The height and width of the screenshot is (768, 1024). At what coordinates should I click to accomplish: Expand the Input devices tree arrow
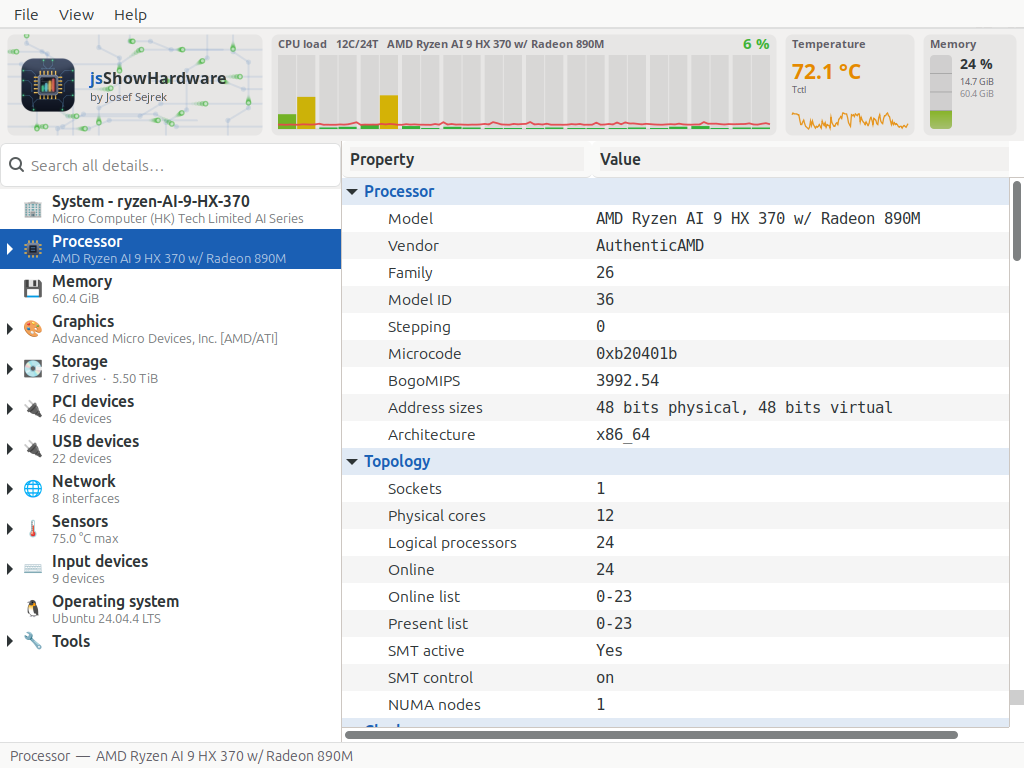coord(10,569)
